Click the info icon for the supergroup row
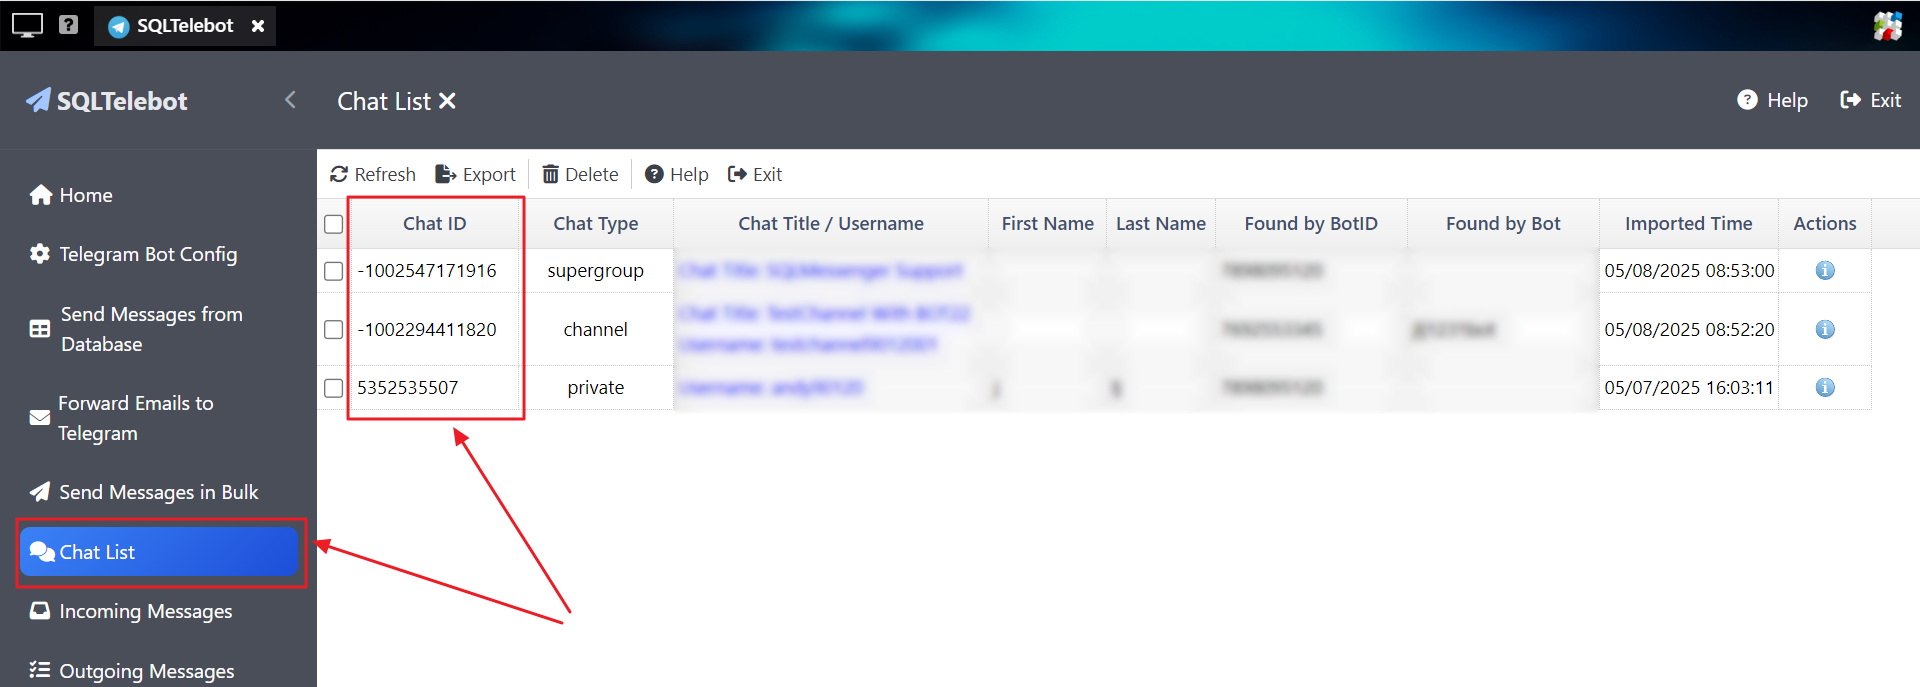 pyautogui.click(x=1824, y=271)
